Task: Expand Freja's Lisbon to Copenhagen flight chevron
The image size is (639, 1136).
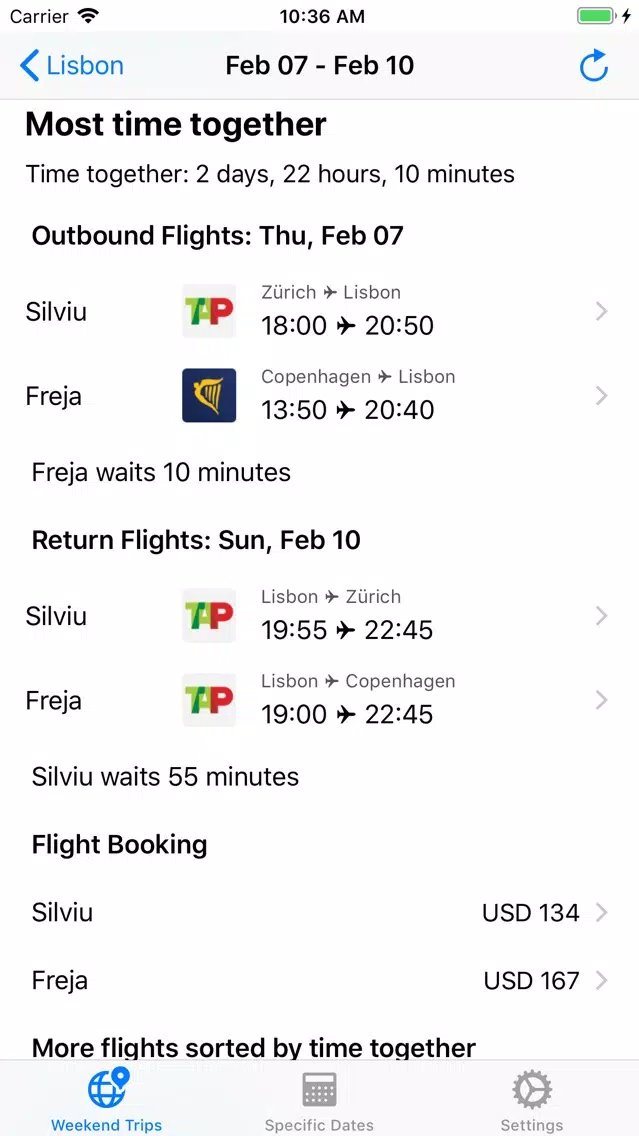Action: [x=601, y=701]
